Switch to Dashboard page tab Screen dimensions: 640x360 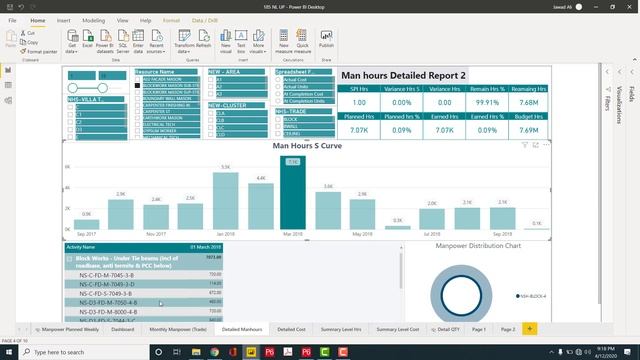(122, 329)
